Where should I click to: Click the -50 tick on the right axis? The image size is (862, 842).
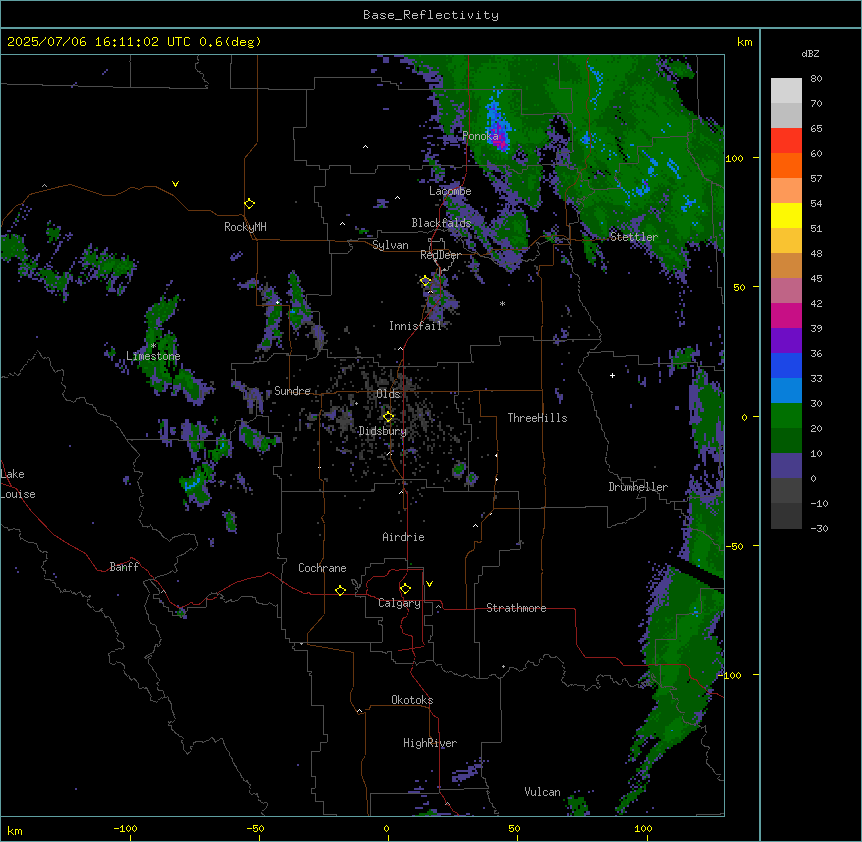pos(734,546)
